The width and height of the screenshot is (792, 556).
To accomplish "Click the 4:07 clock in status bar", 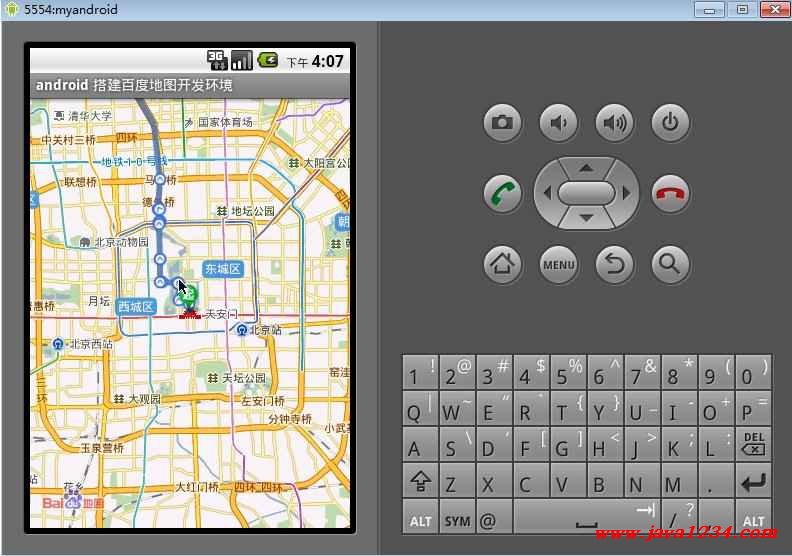I will click(327, 61).
